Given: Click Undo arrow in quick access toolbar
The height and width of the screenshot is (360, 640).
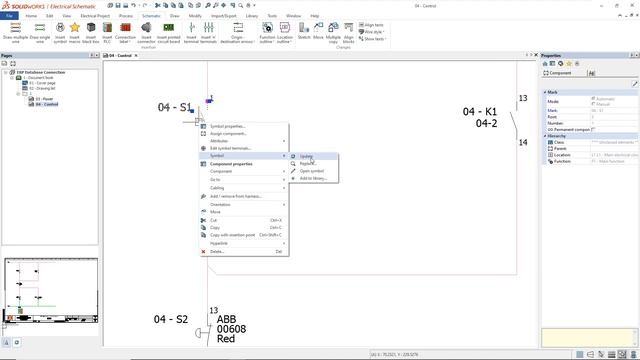Looking at the screenshot, I should 133,6.
